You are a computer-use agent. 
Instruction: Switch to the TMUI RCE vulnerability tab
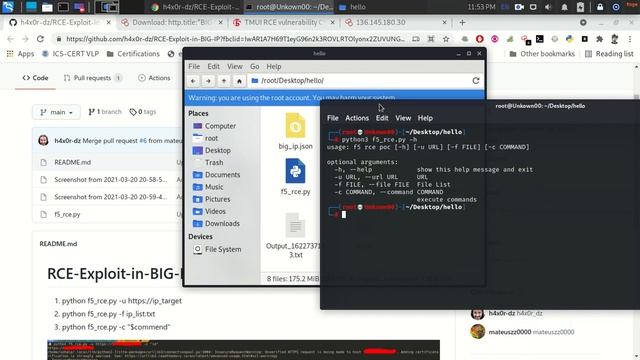point(283,22)
